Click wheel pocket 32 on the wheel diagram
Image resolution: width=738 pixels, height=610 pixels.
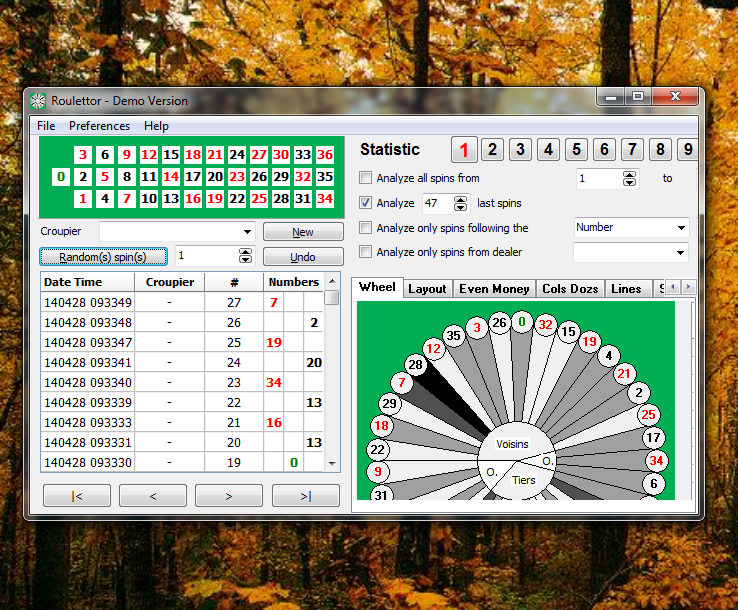[545, 325]
